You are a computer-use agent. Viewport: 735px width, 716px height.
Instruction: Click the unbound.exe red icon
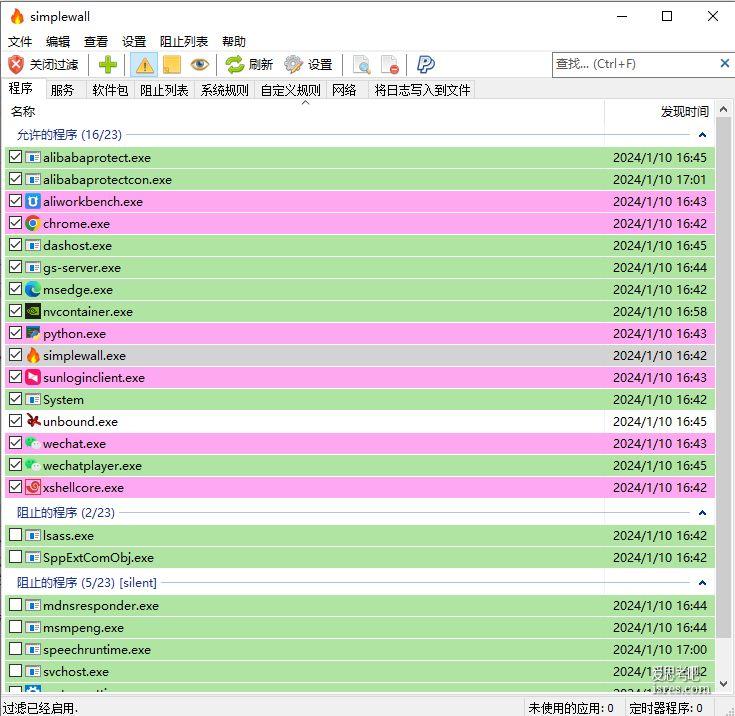pos(32,421)
